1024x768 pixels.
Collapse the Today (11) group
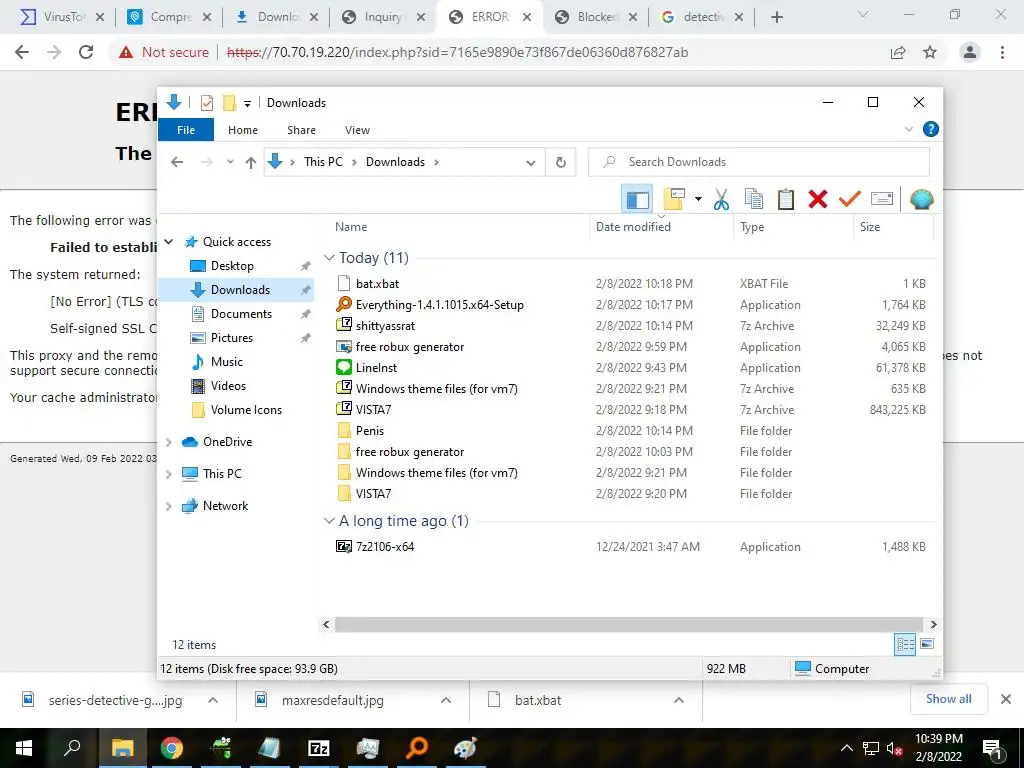(x=329, y=258)
